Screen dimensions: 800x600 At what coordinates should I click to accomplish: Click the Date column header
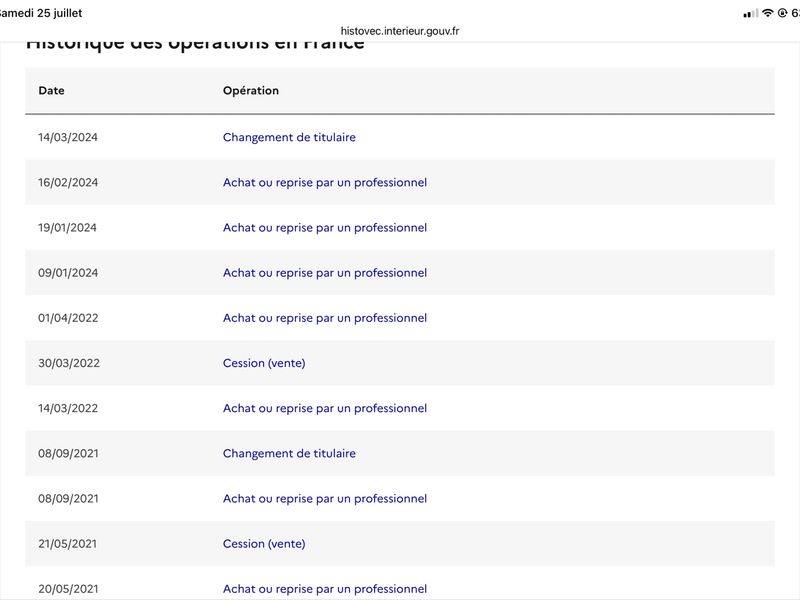[x=52, y=91]
